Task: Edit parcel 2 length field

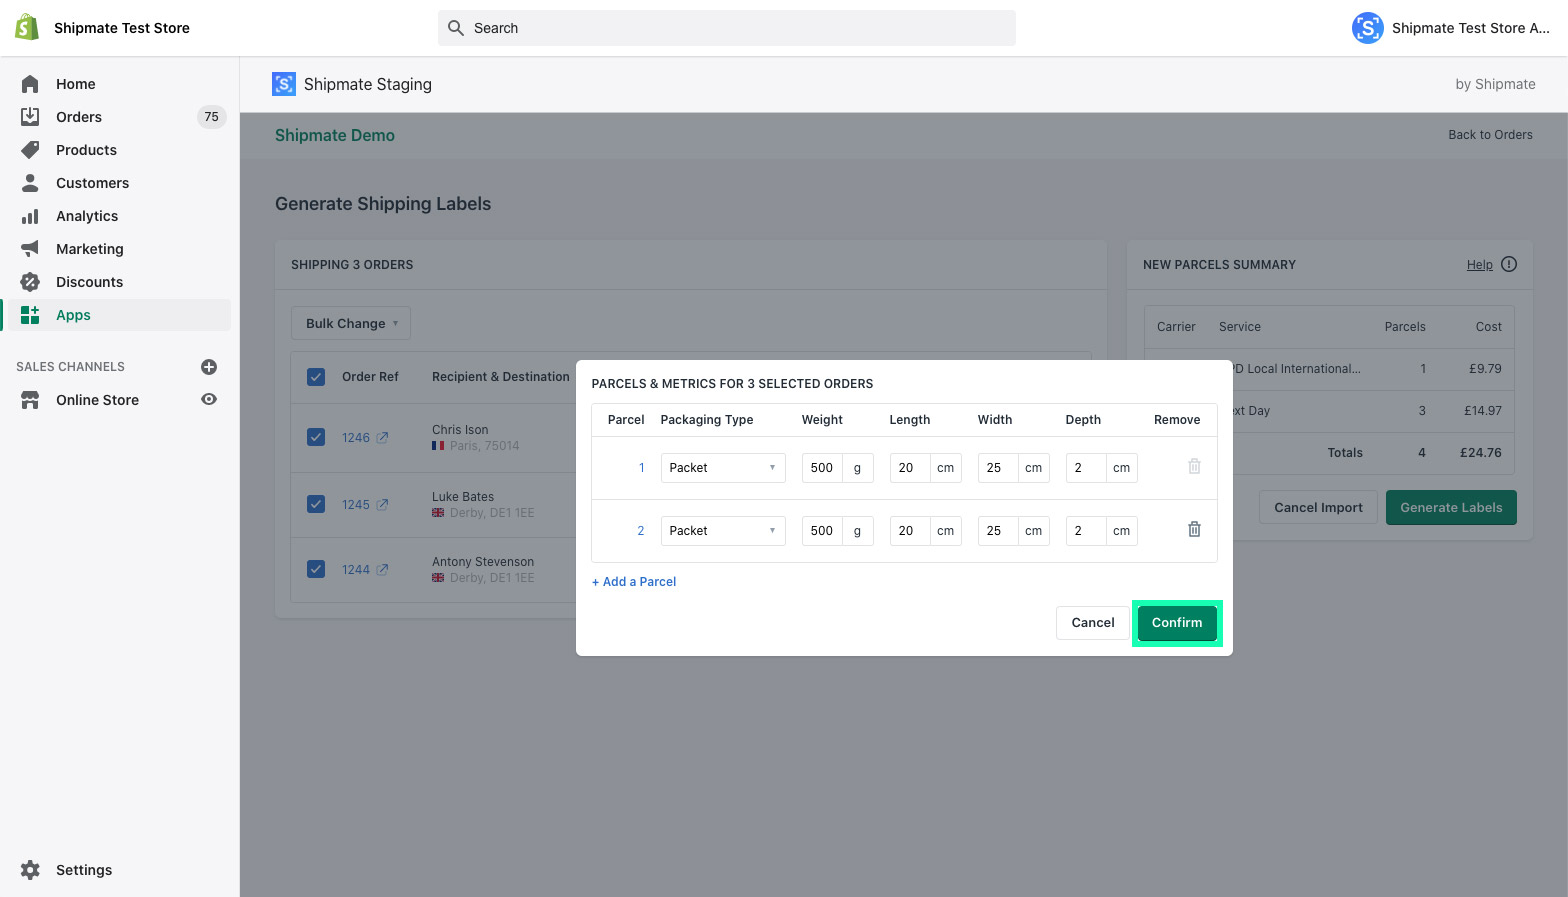Action: tap(910, 531)
